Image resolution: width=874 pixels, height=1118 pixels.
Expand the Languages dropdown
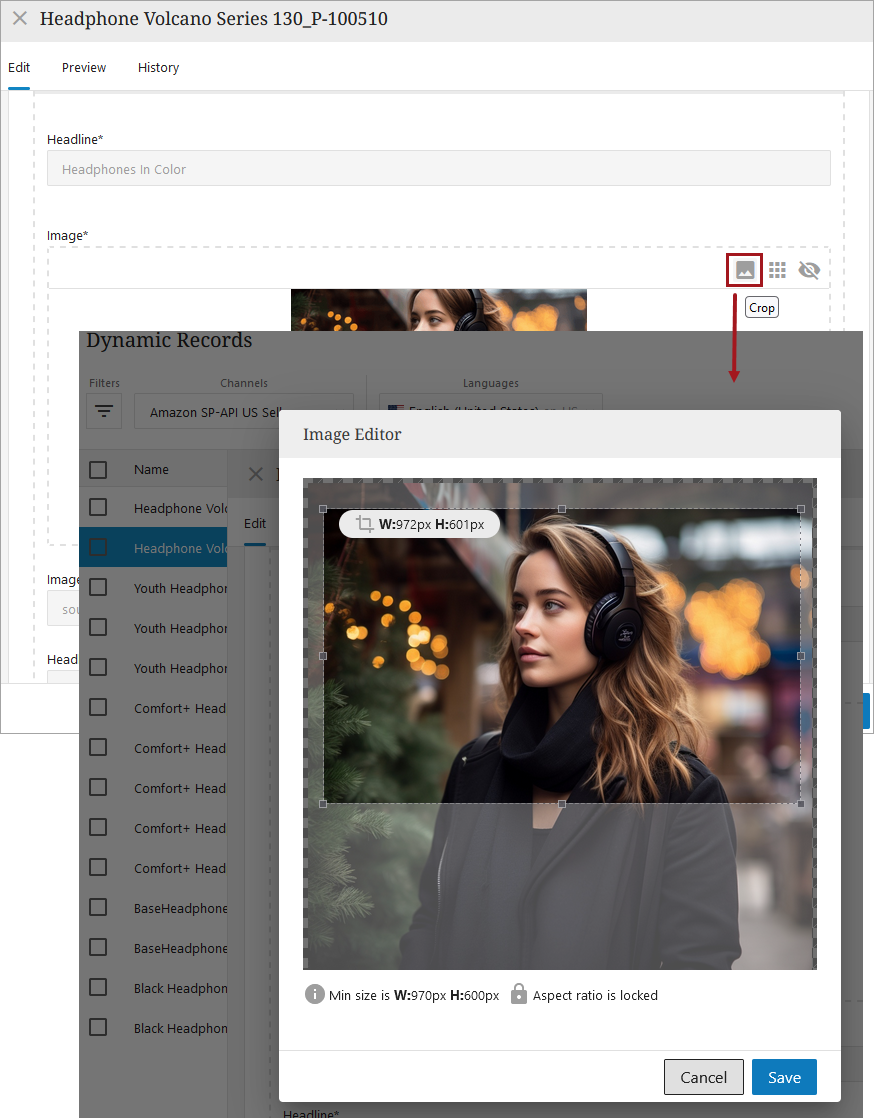490,404
